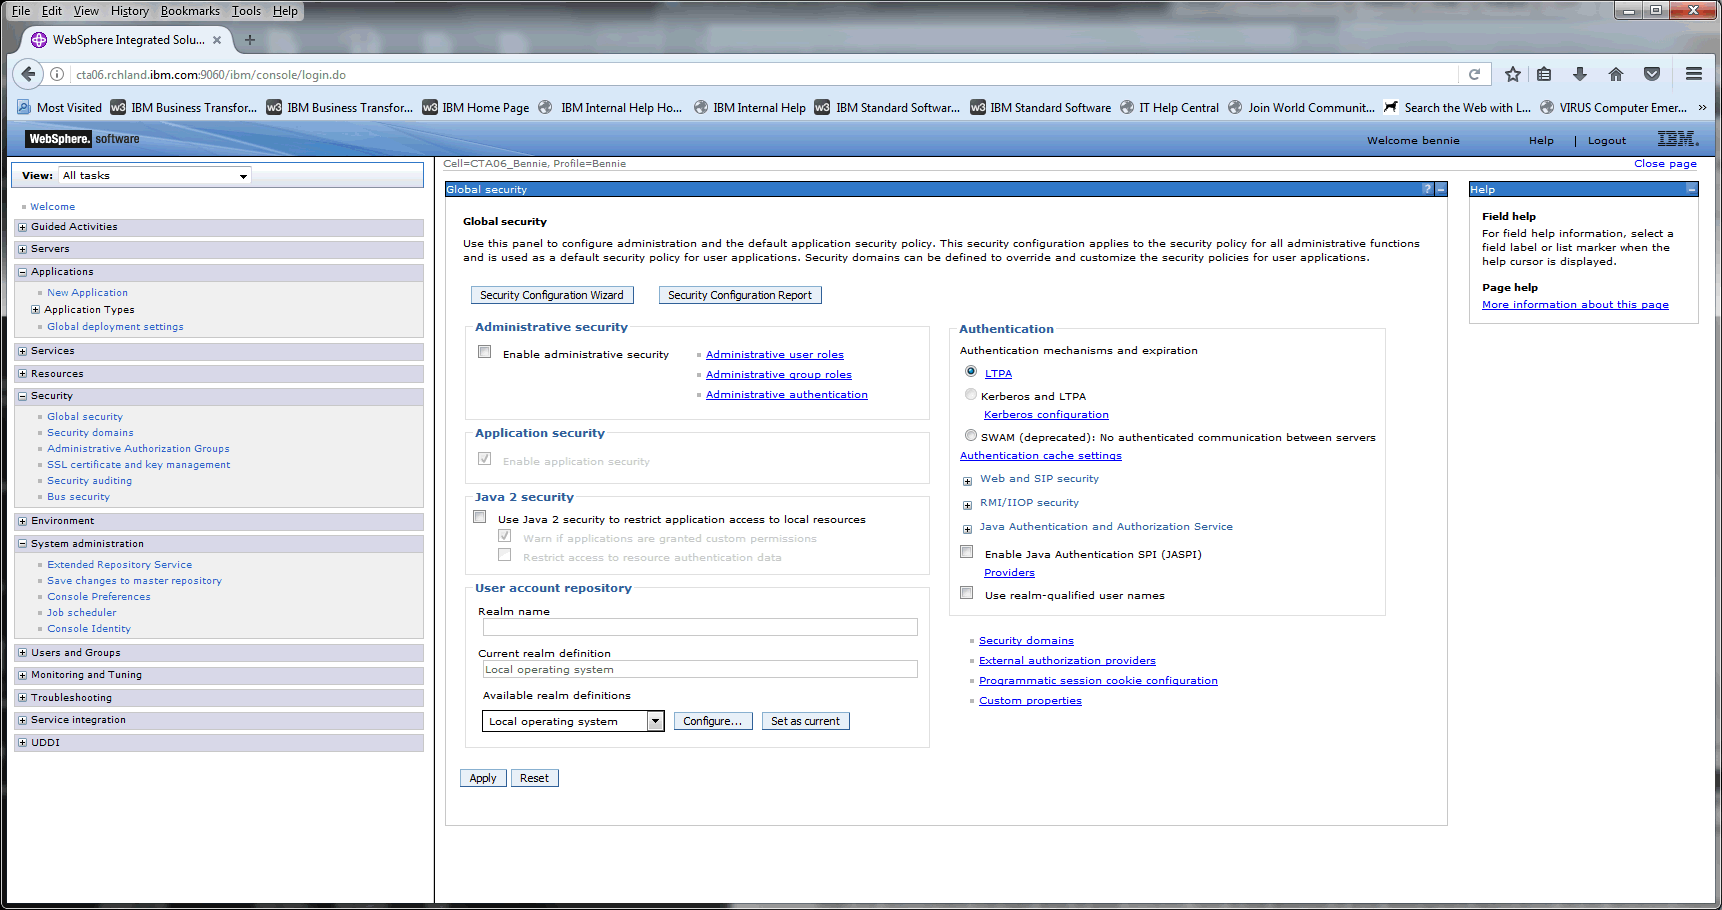The image size is (1722, 910).
Task: Click the Configure... button
Action: pos(713,721)
